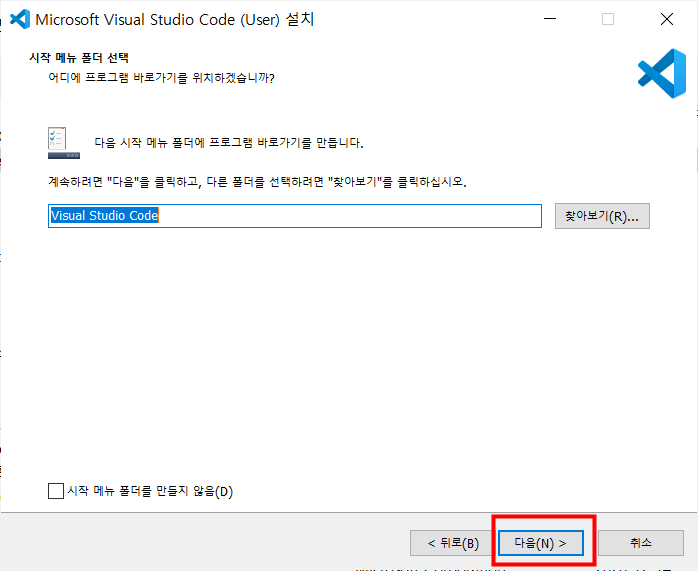The image size is (698, 571).
Task: Click the 다음(N) > next button
Action: coord(540,543)
